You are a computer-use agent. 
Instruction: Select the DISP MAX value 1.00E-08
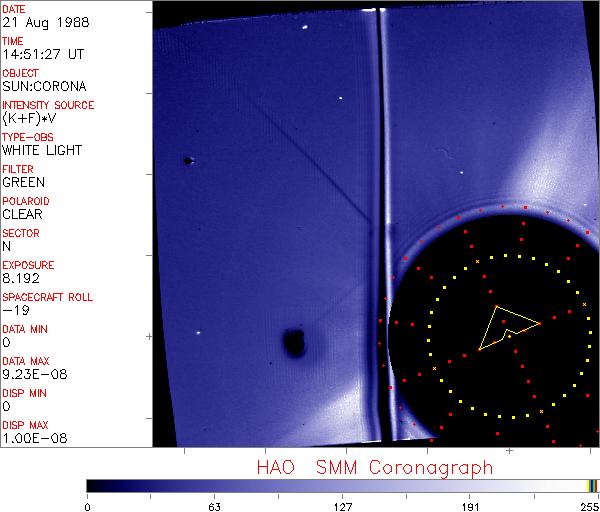(x=31, y=439)
